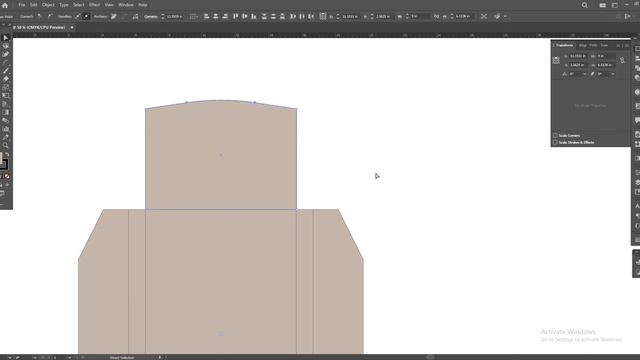
Task: Open the View menu
Action: [109, 5]
